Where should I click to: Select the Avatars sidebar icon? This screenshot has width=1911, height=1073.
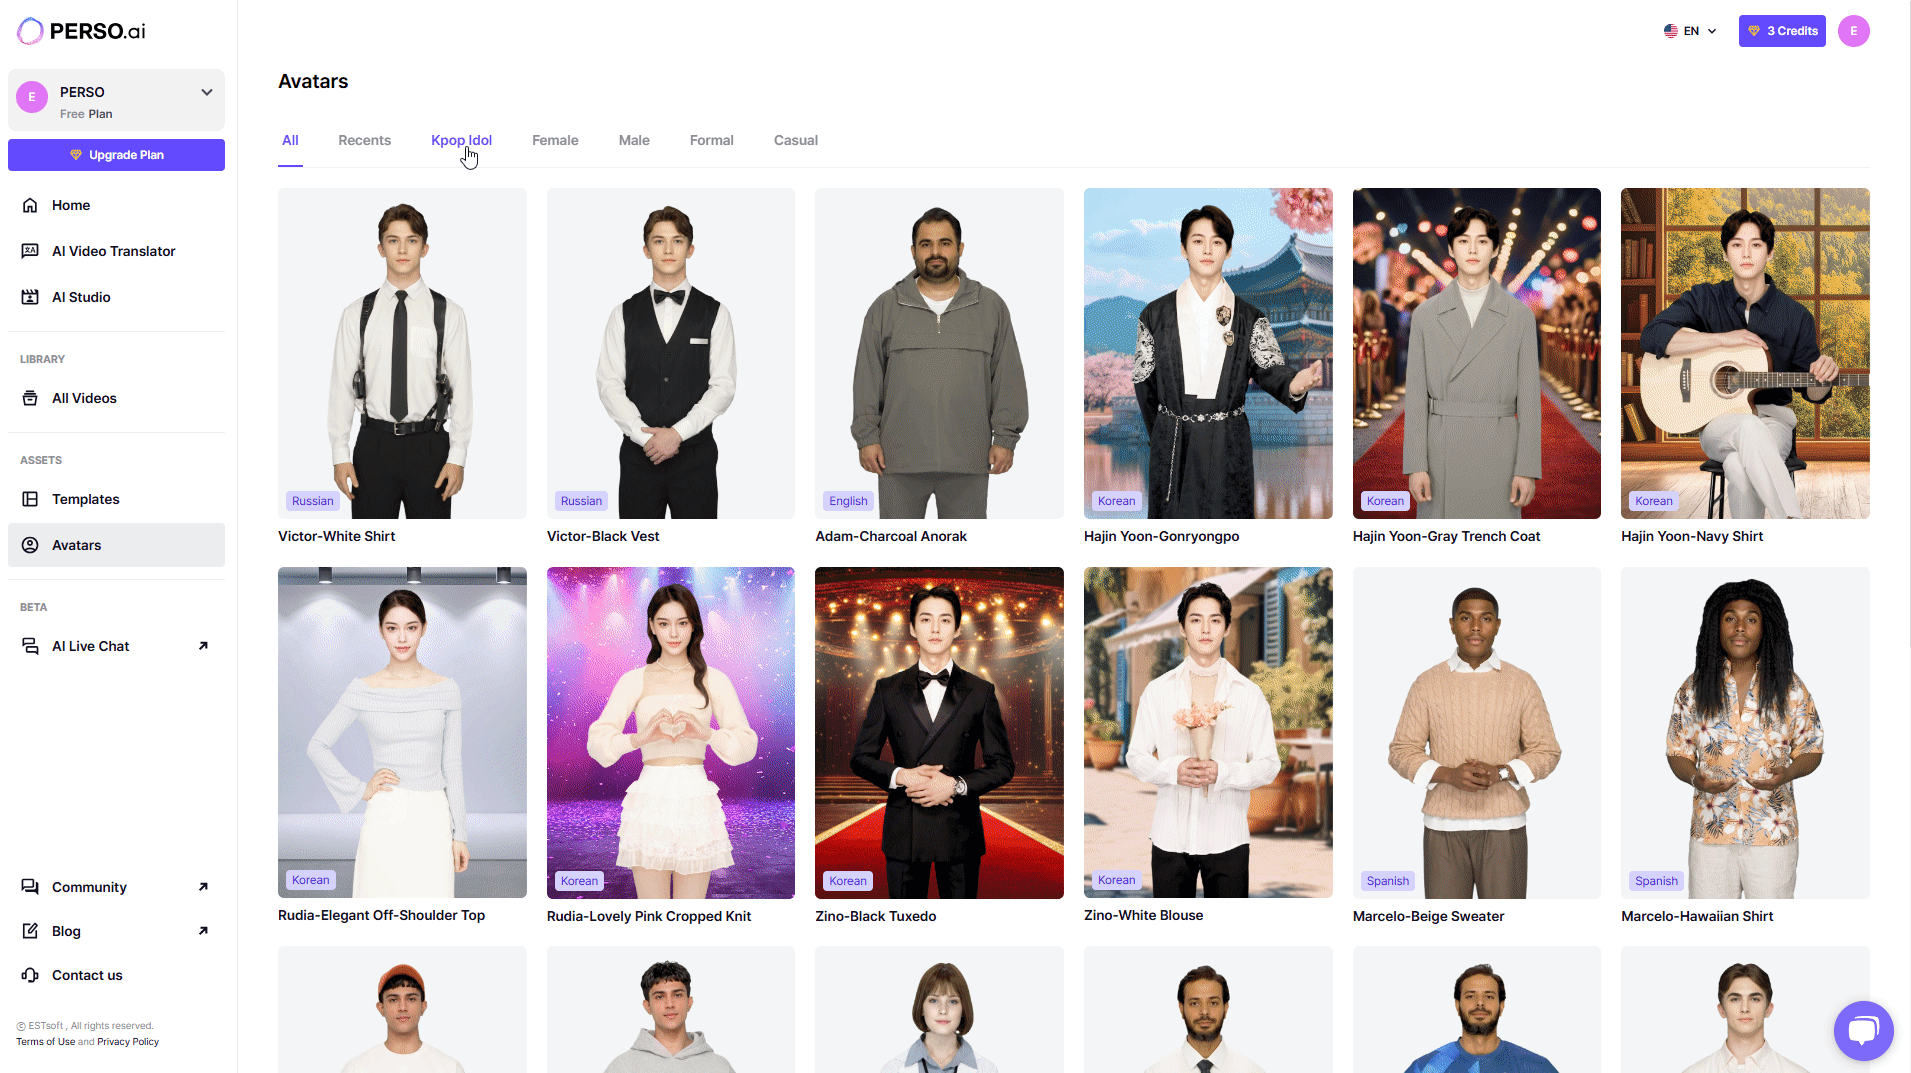pyautogui.click(x=30, y=545)
